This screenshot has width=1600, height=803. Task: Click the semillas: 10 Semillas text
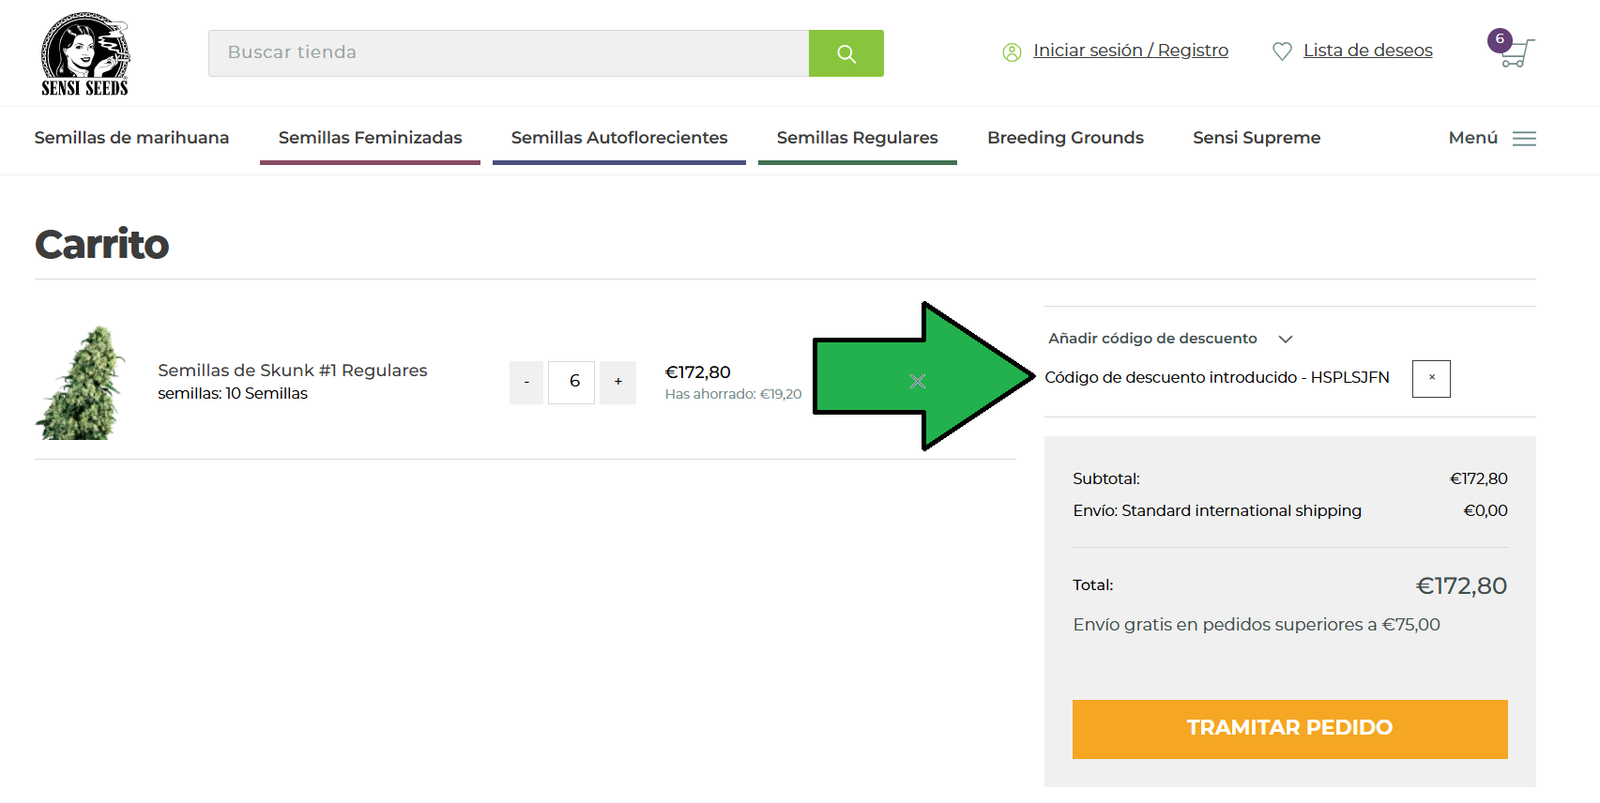[233, 393]
